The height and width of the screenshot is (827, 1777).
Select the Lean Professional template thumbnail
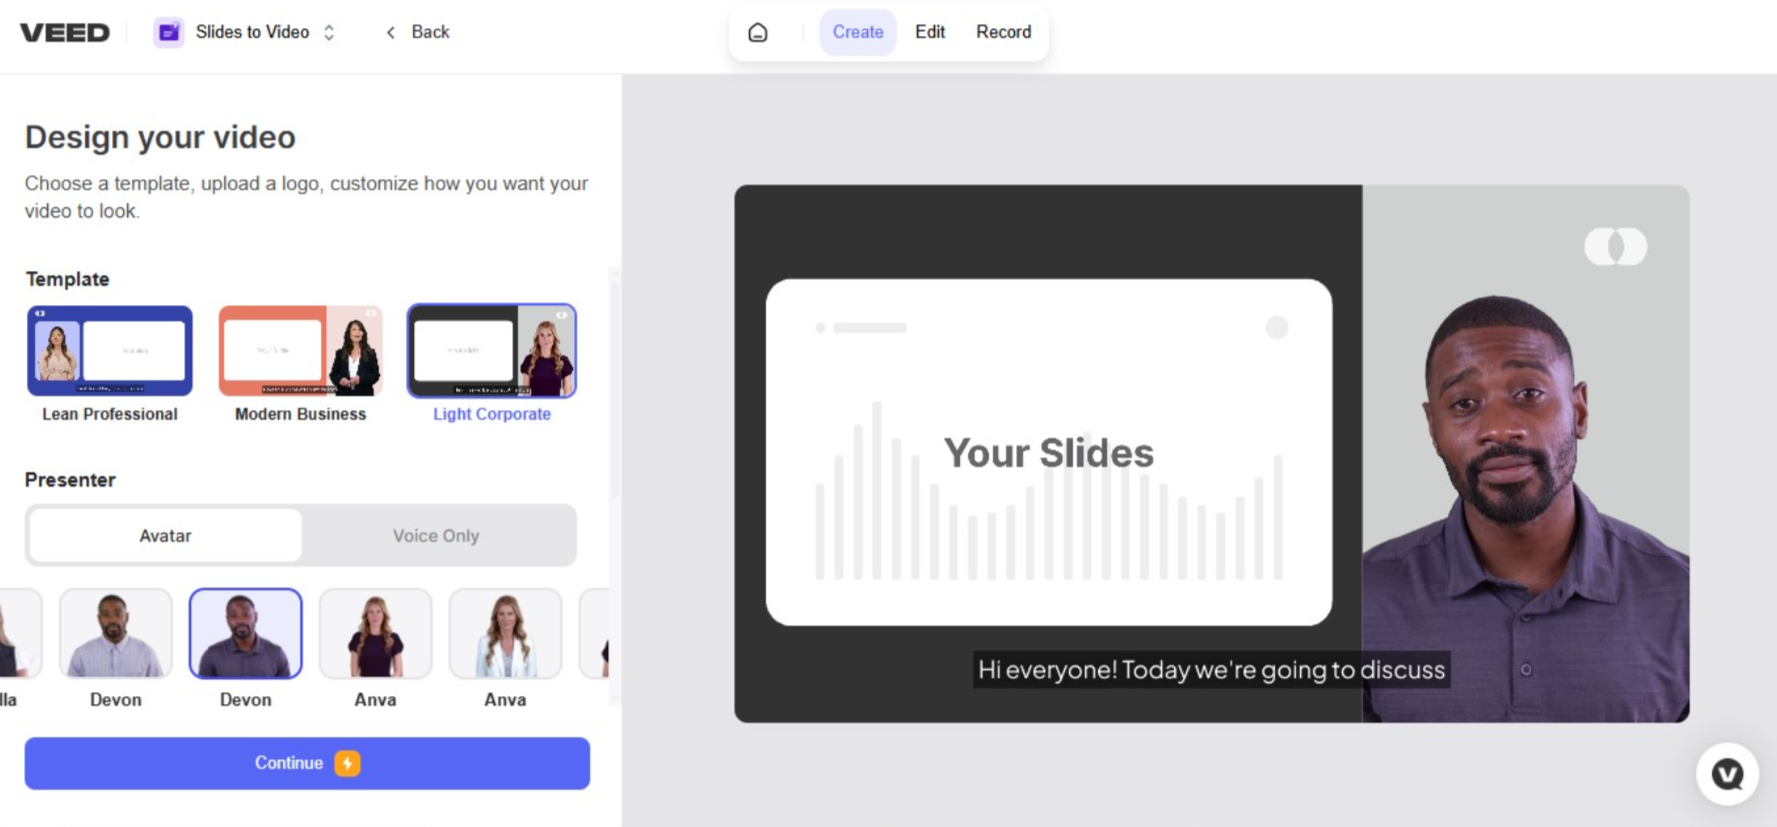(110, 351)
